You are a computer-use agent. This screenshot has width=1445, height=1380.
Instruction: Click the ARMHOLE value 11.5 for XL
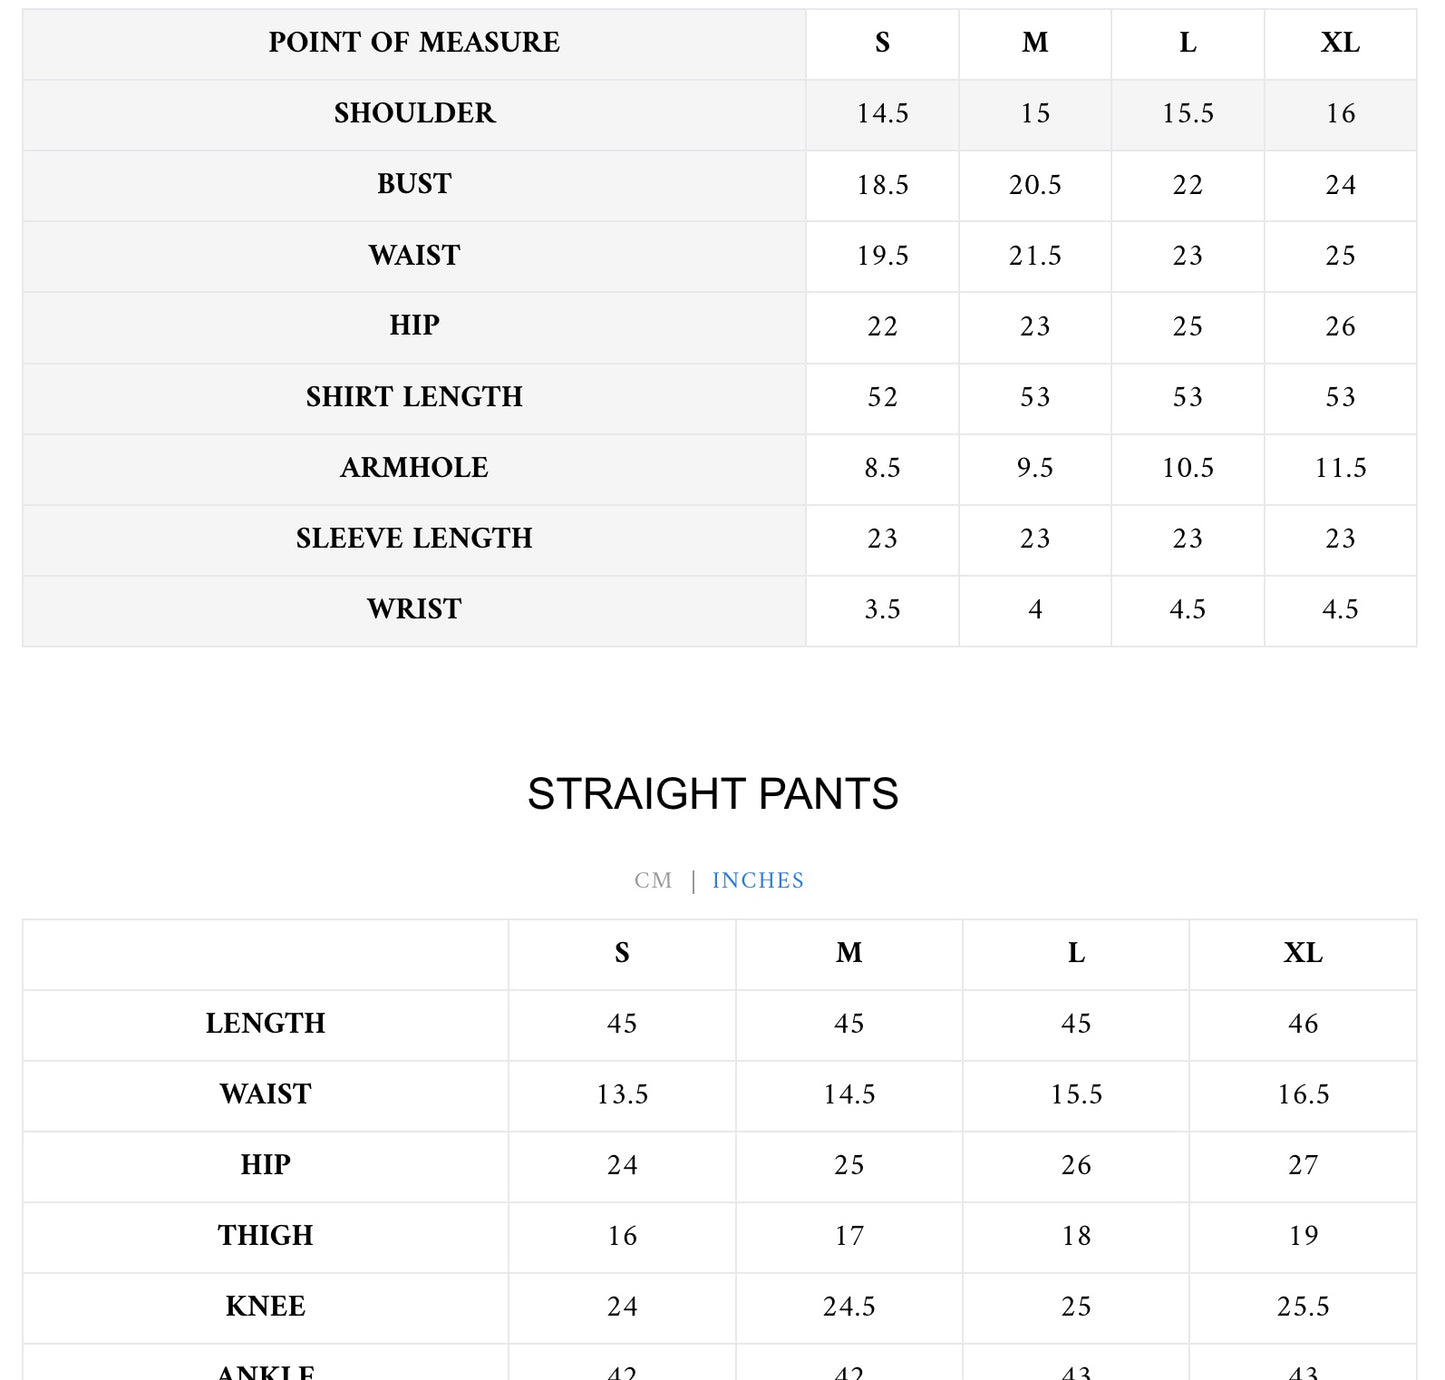tap(1340, 468)
